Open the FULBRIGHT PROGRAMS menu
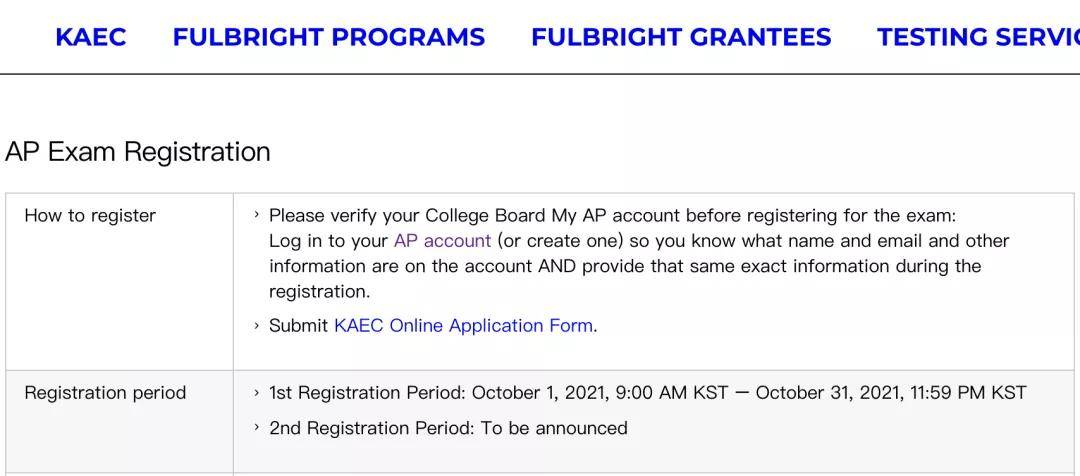This screenshot has height=476, width=1080. [x=328, y=37]
